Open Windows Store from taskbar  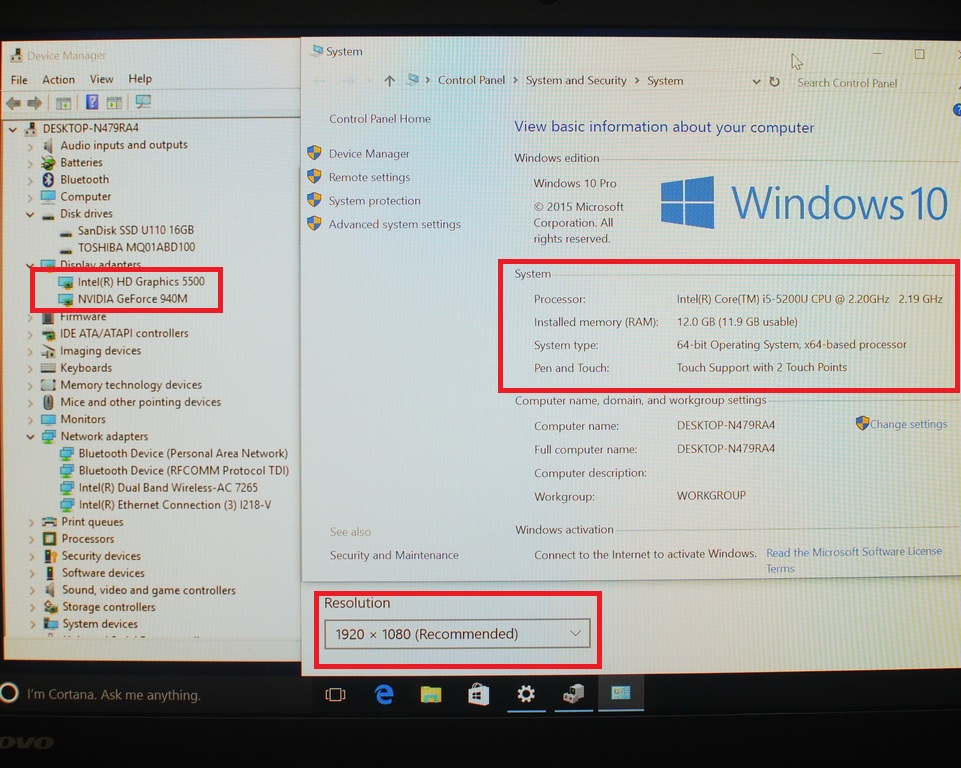(478, 694)
